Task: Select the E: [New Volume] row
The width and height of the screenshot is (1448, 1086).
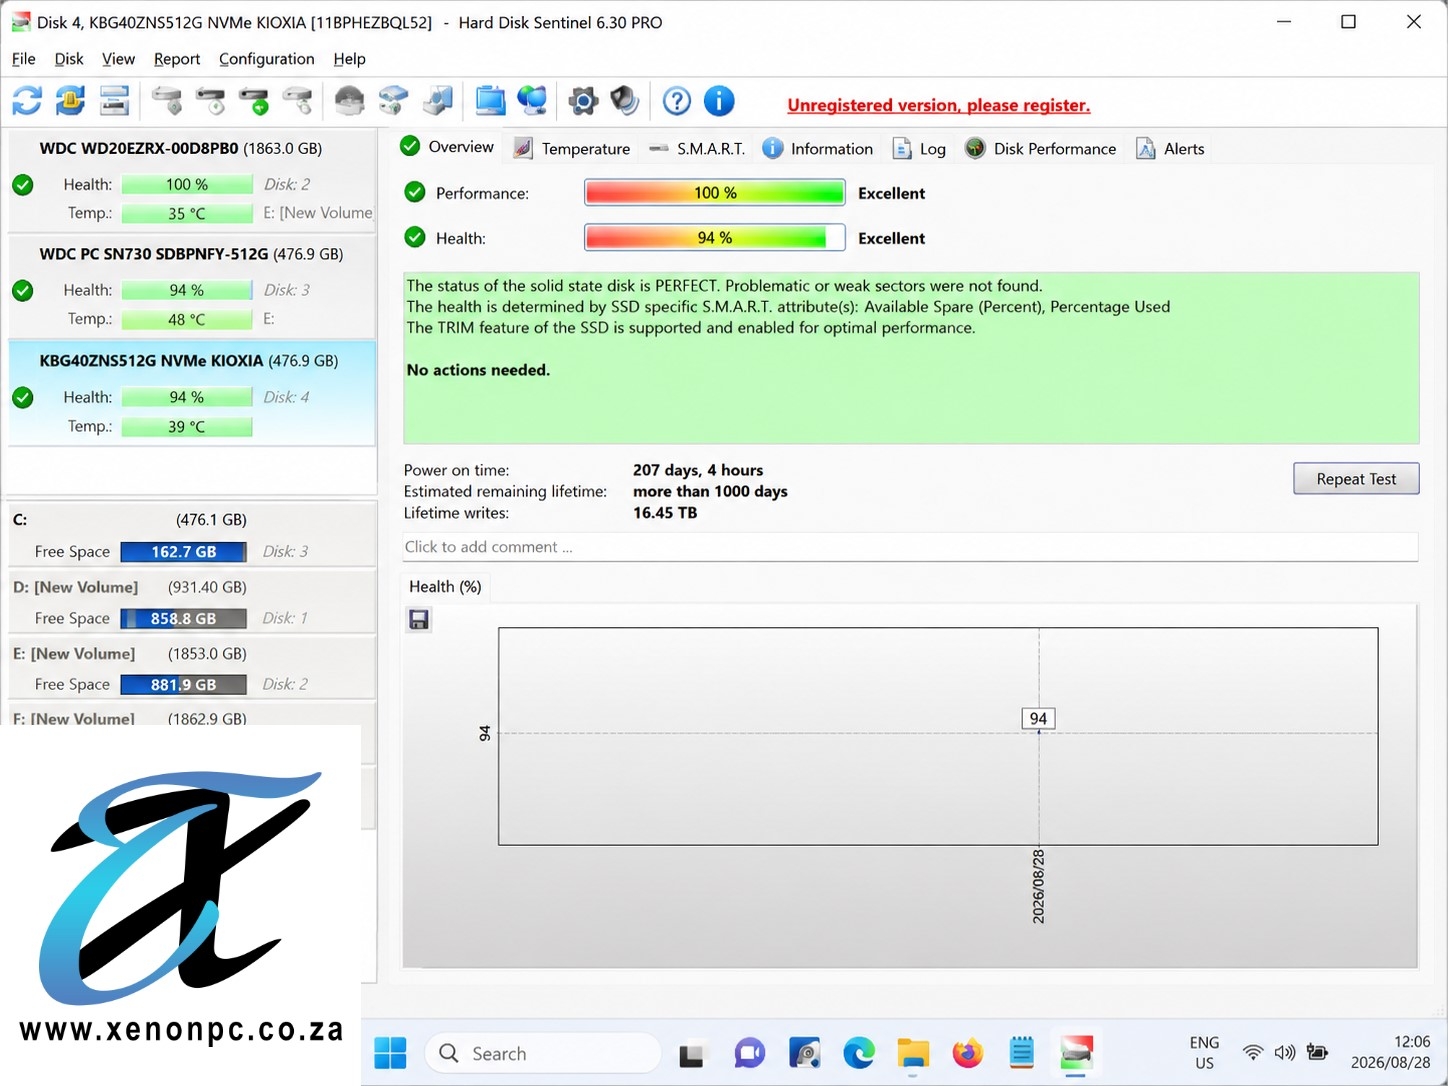Action: pos(191,668)
